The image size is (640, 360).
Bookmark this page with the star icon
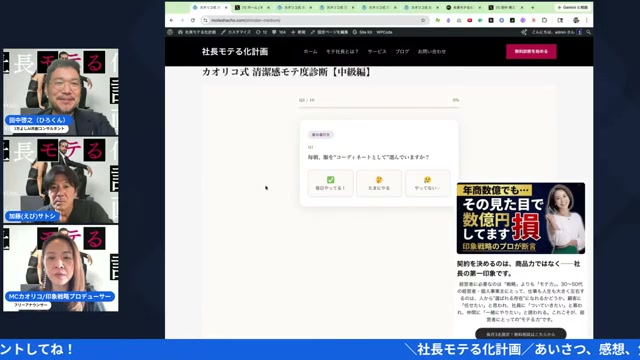tap(423, 20)
